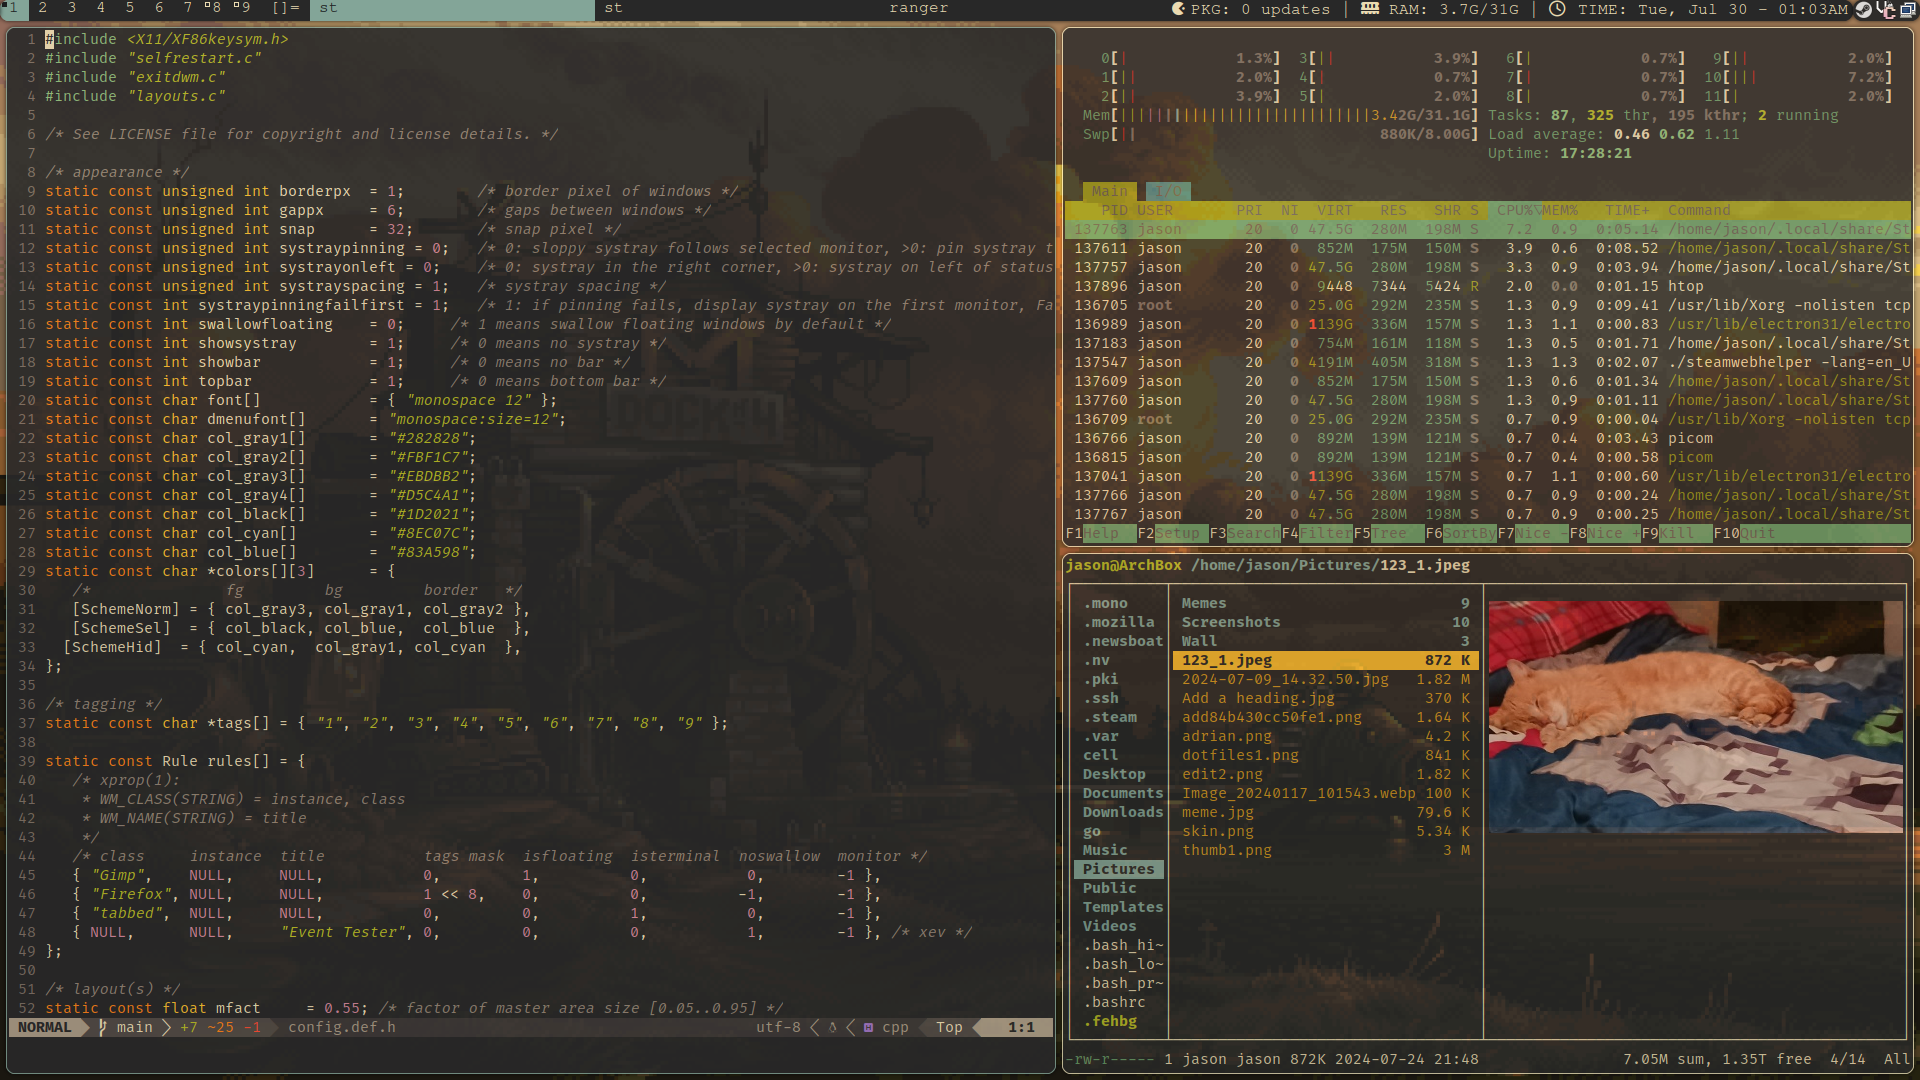Click the dual-monitor tray icon
This screenshot has width=1920, height=1080.
[x=1907, y=10]
